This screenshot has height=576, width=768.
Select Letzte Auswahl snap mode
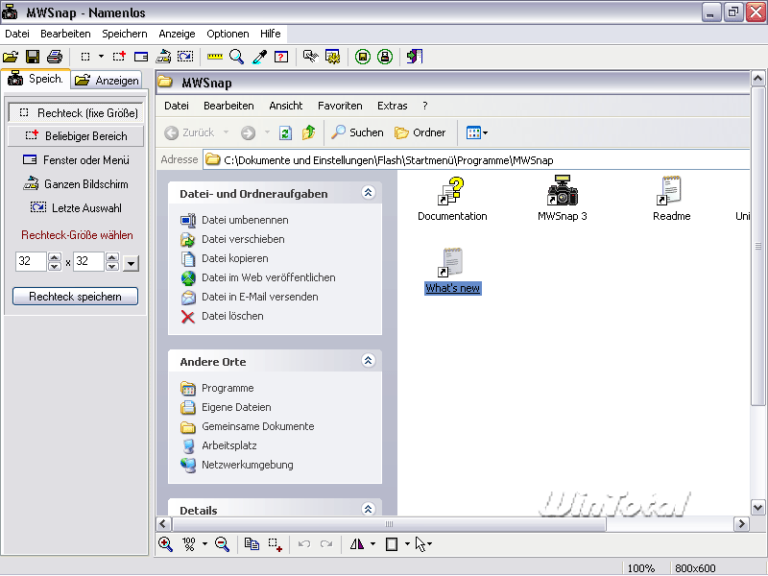[76, 208]
